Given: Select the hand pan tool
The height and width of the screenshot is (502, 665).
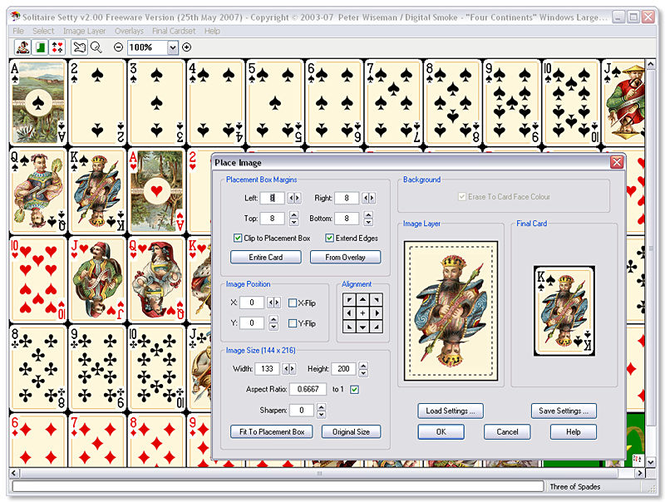Looking at the screenshot, I should (x=80, y=47).
